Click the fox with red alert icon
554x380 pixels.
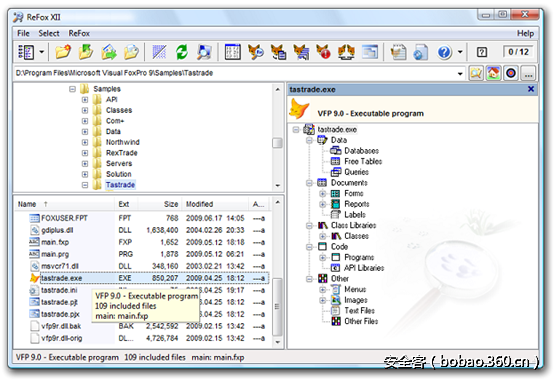(323, 52)
